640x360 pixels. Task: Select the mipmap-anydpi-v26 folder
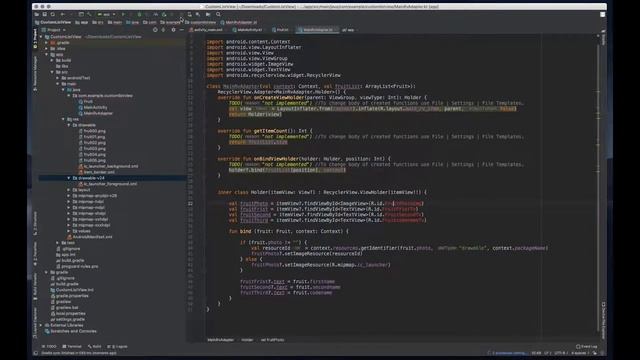[x=95, y=196]
